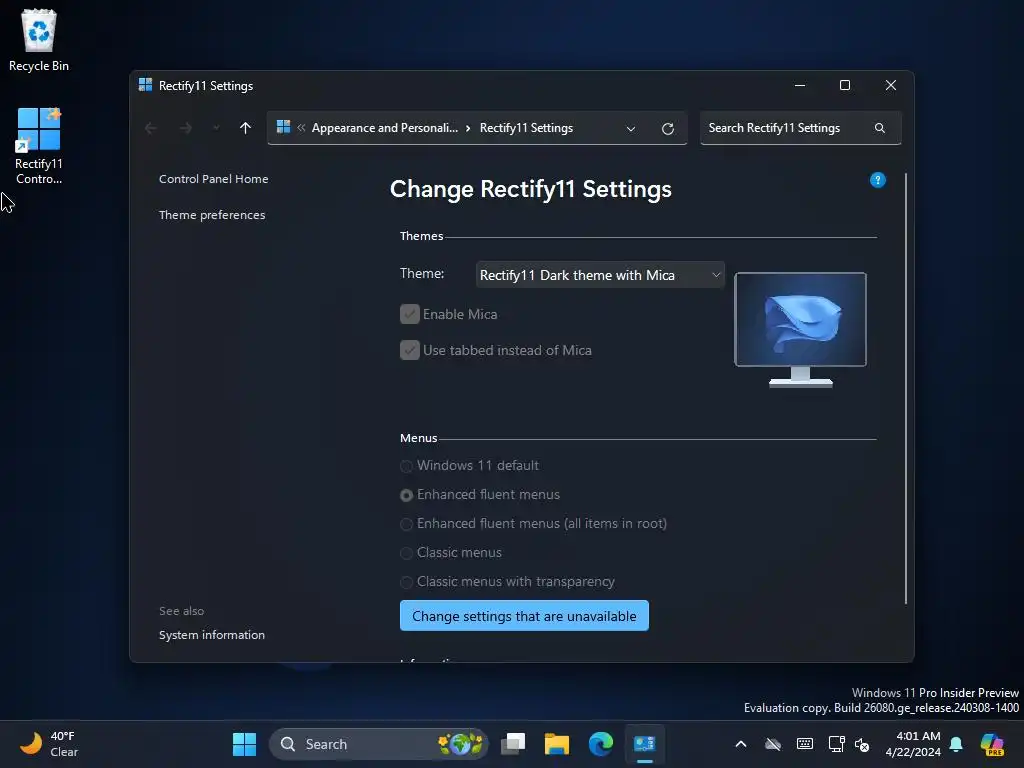Viewport: 1024px width, 768px height.
Task: Show hidden system tray icons
Action: point(741,744)
